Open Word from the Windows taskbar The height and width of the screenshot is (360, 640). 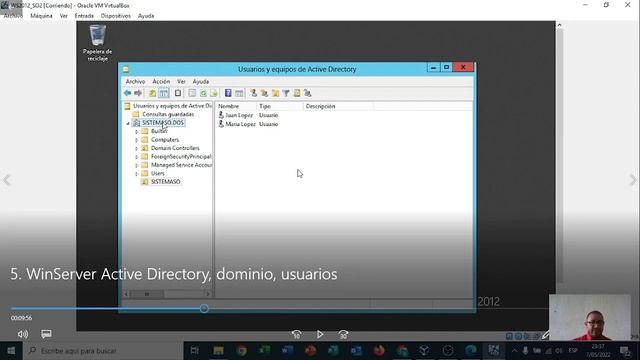click(x=287, y=351)
